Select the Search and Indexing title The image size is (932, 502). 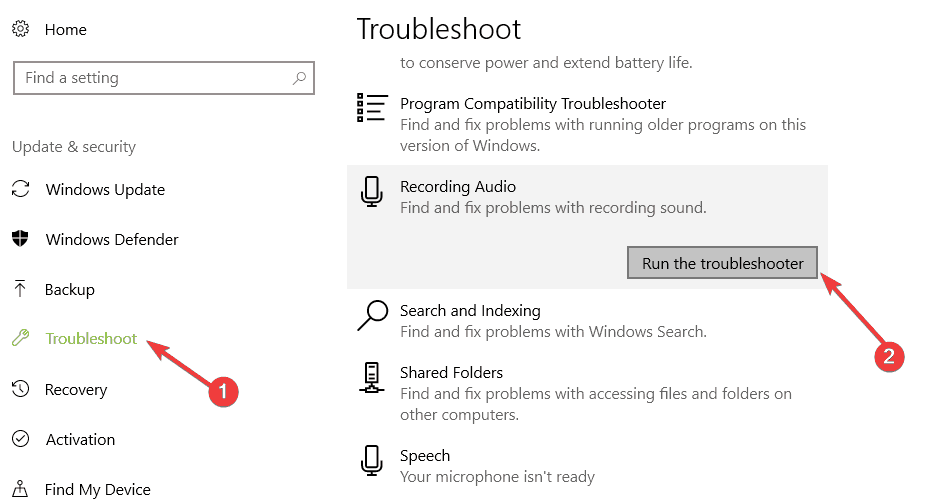coord(470,311)
